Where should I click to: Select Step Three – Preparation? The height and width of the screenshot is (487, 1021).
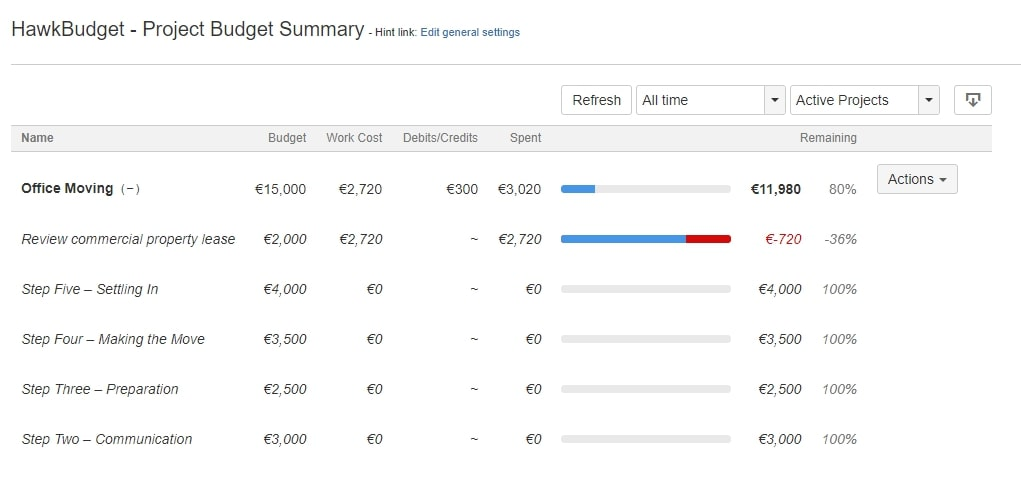(x=100, y=389)
